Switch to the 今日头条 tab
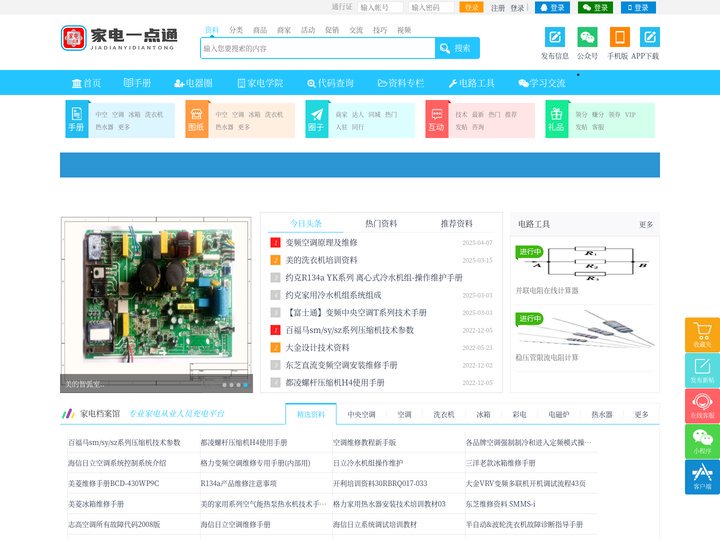The height and width of the screenshot is (540, 720). pyautogui.click(x=306, y=224)
